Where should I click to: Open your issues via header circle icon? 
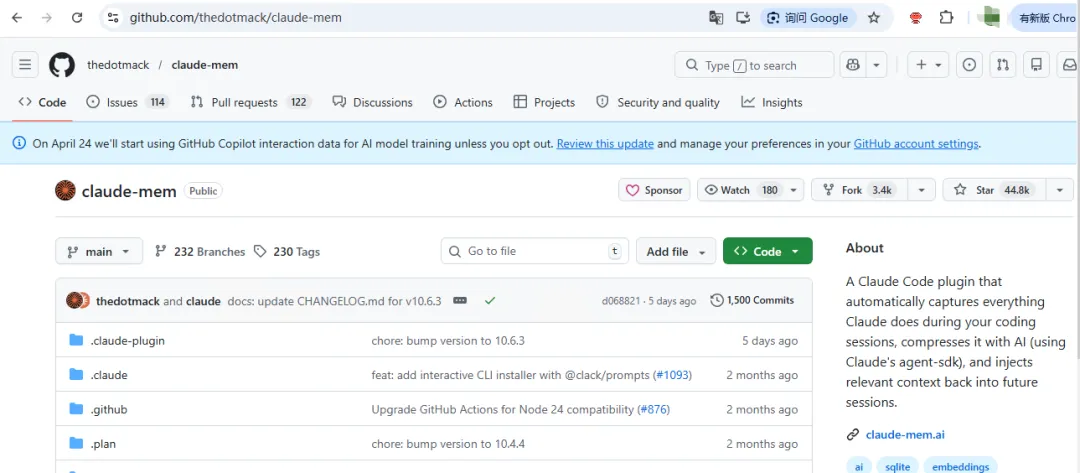[x=969, y=65]
